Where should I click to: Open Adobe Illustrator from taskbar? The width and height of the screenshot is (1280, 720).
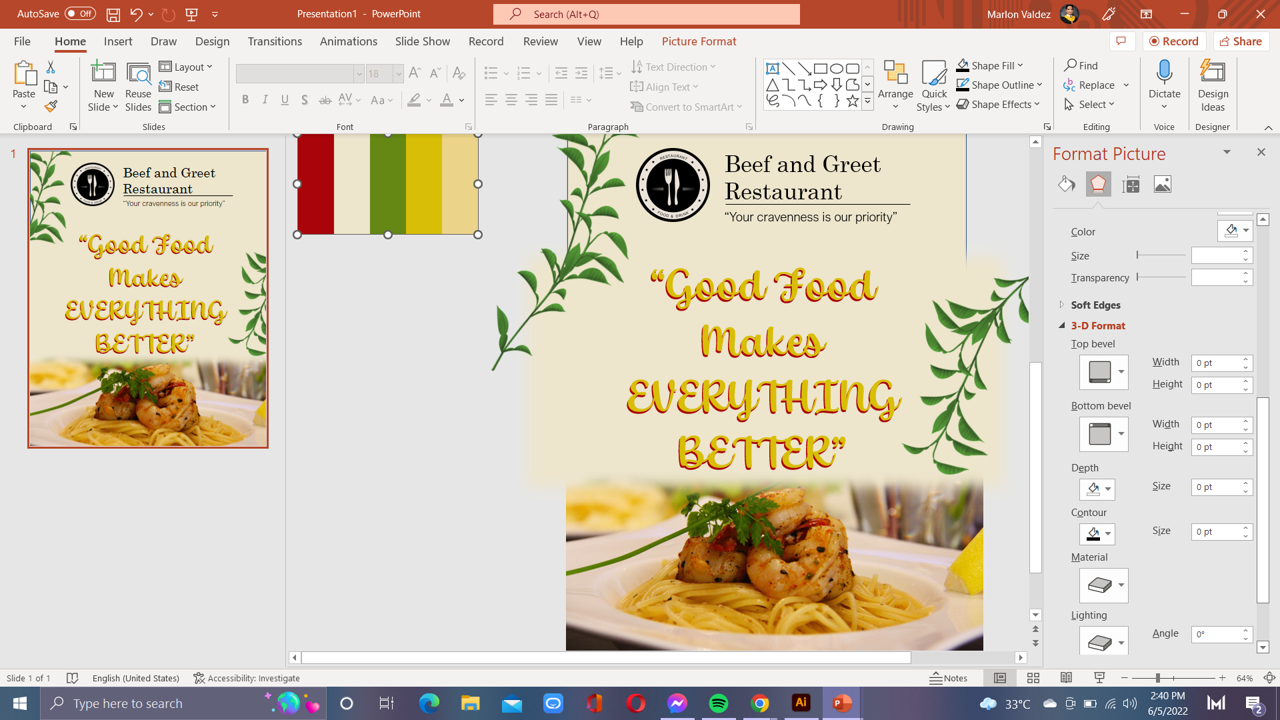tap(800, 703)
